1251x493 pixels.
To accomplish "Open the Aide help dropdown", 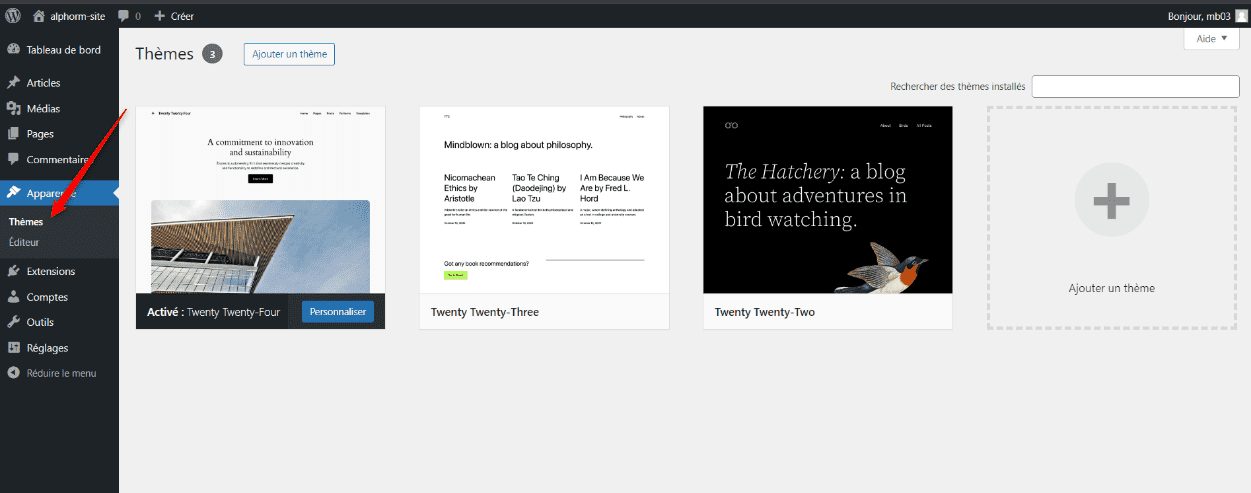I will coord(1211,38).
